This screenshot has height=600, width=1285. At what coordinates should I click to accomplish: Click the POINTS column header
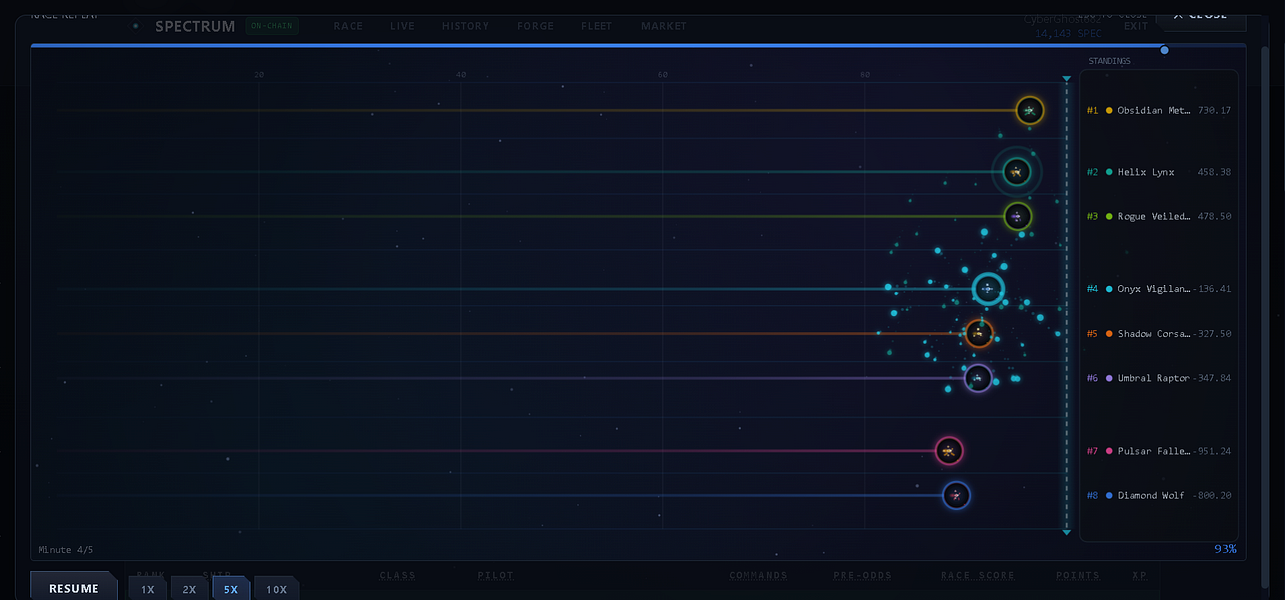[1078, 576]
